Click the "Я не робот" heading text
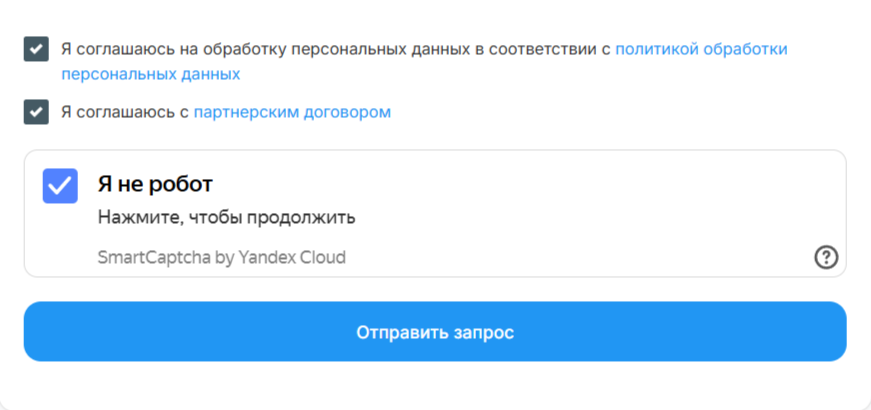Screen dimensions: 871x410 (155, 185)
